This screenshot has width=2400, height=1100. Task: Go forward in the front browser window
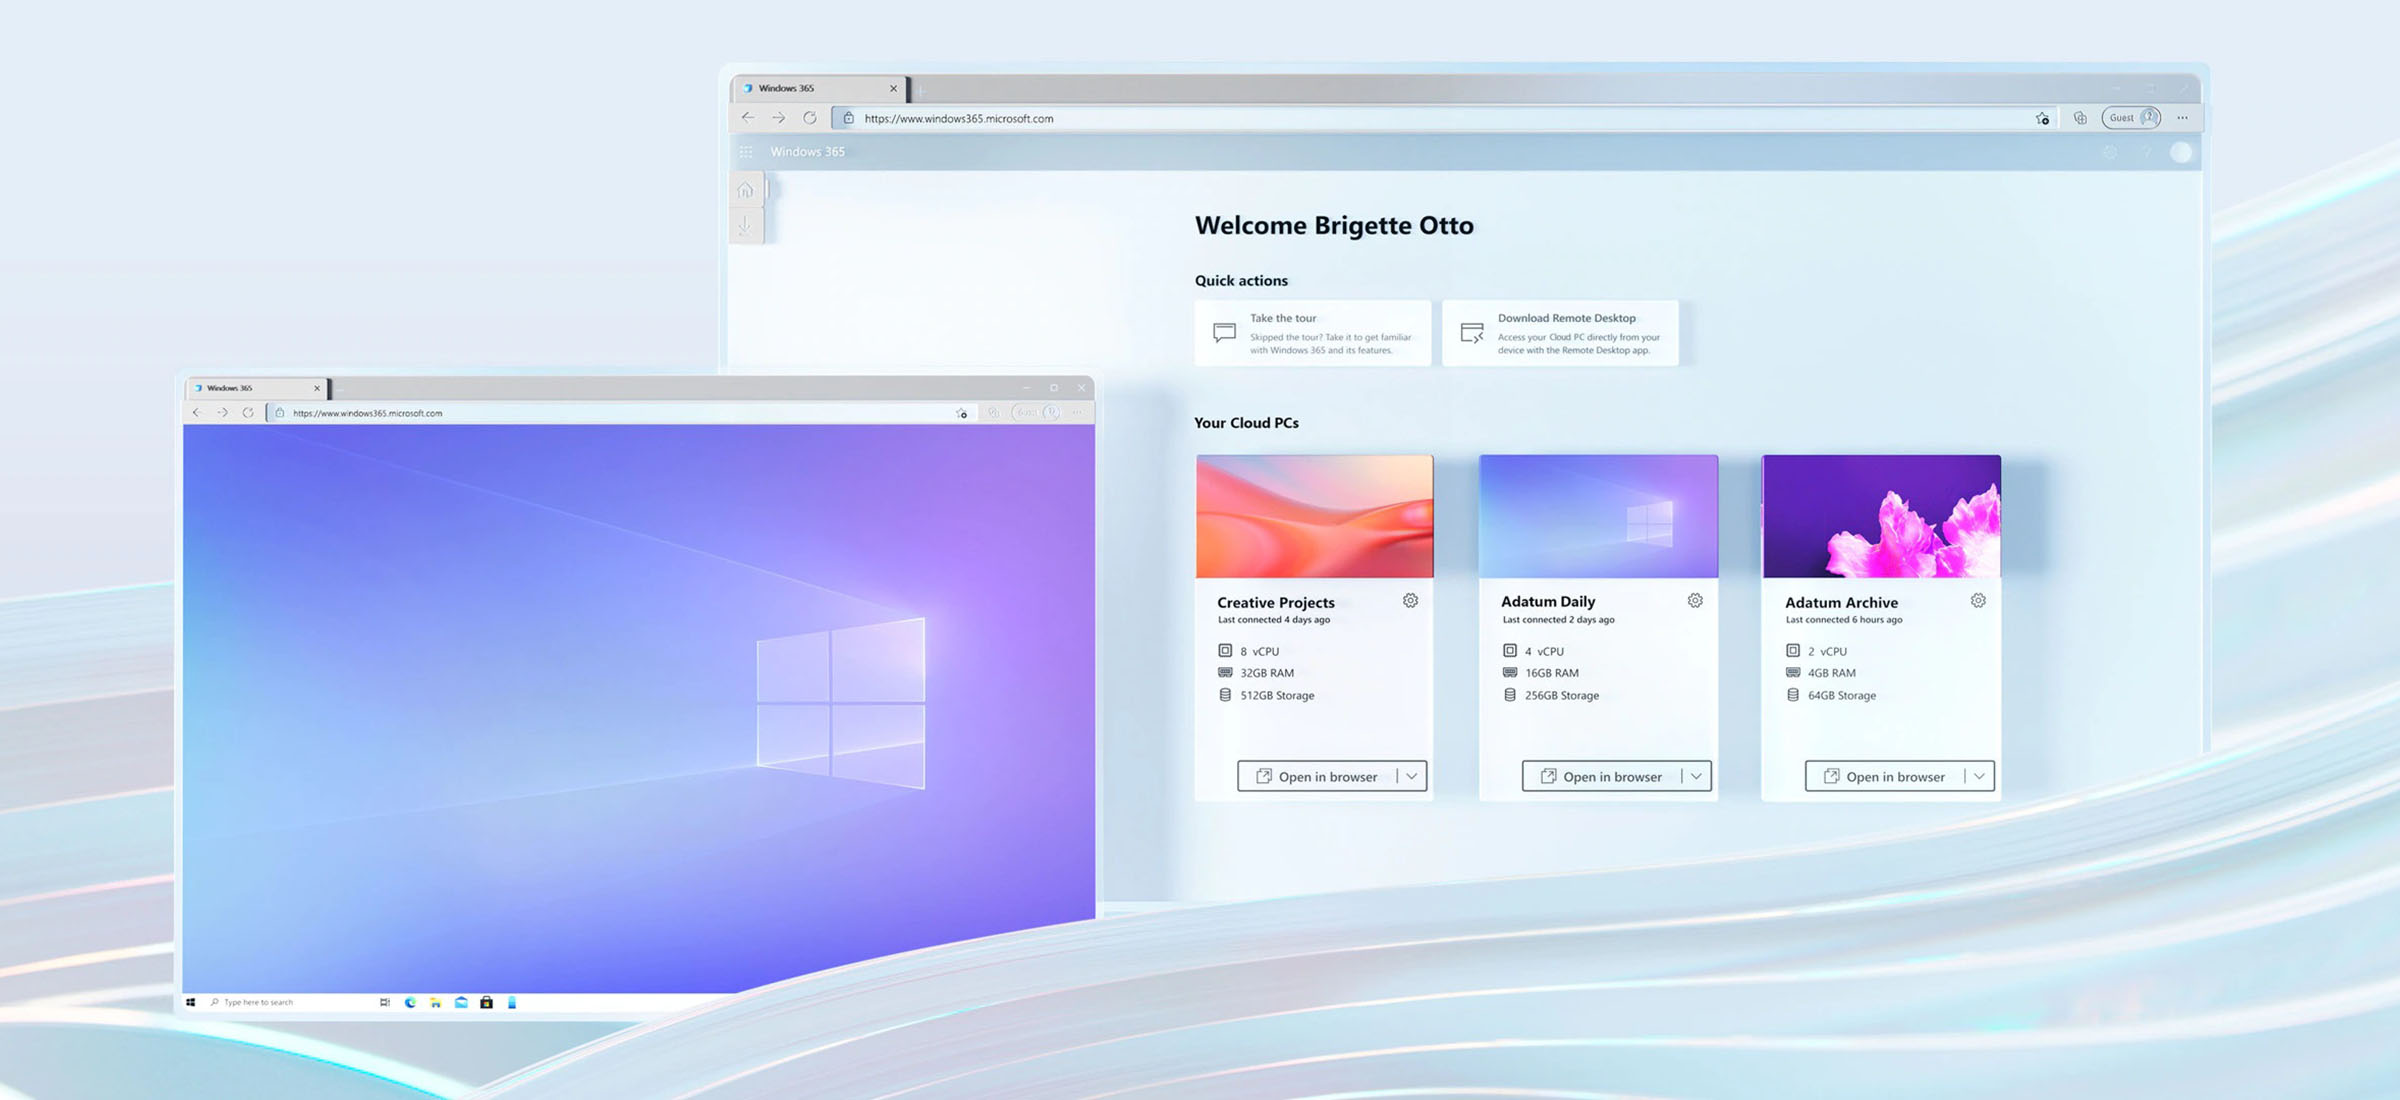(222, 412)
